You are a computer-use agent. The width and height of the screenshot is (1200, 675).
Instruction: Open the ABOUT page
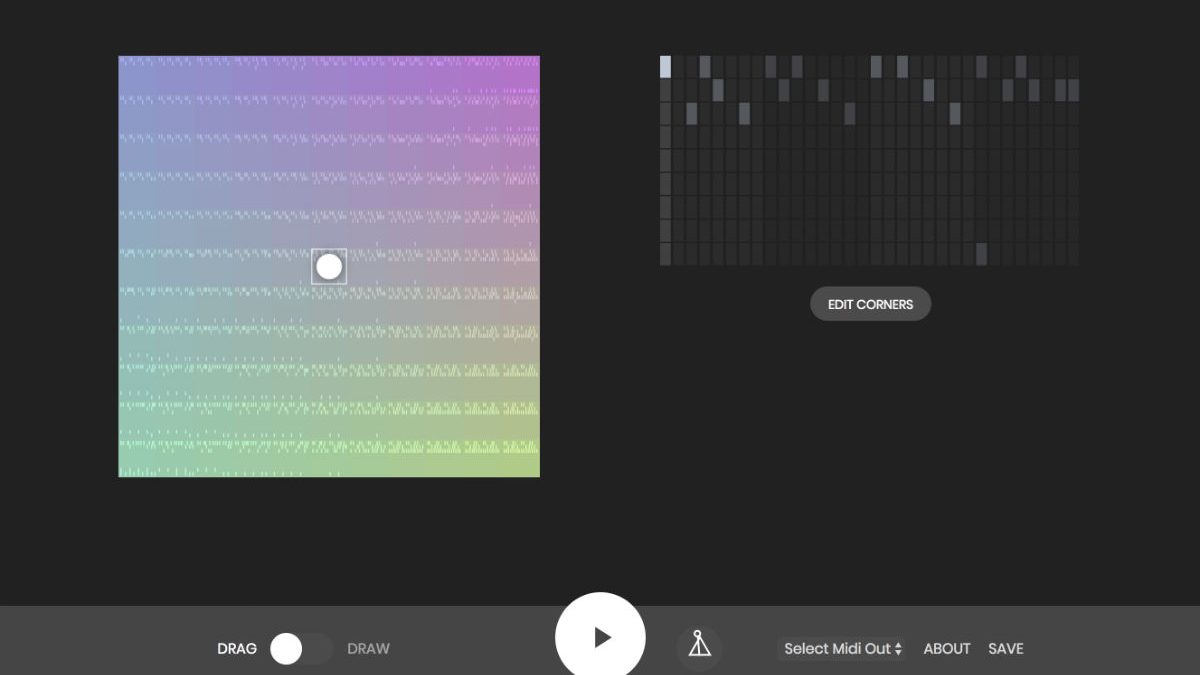[946, 649]
